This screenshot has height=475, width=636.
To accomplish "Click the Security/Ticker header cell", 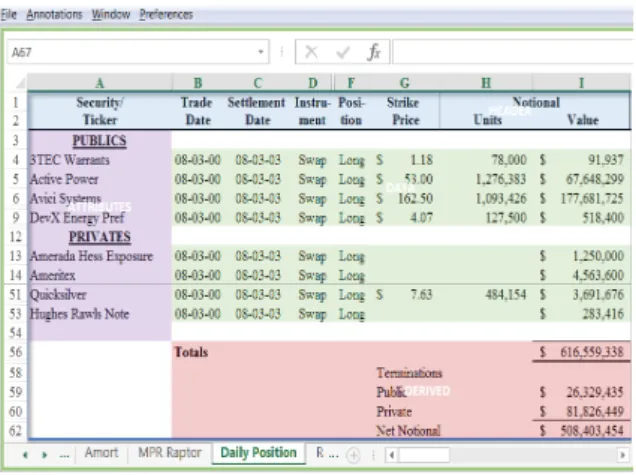I will pos(100,111).
